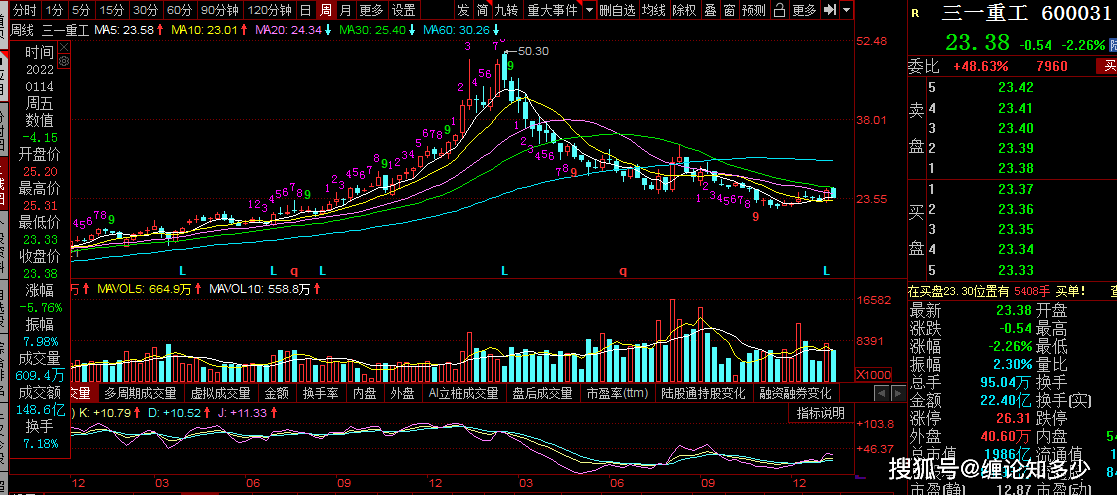Open the dropdown arrow at toolbar's right end

pos(848,10)
